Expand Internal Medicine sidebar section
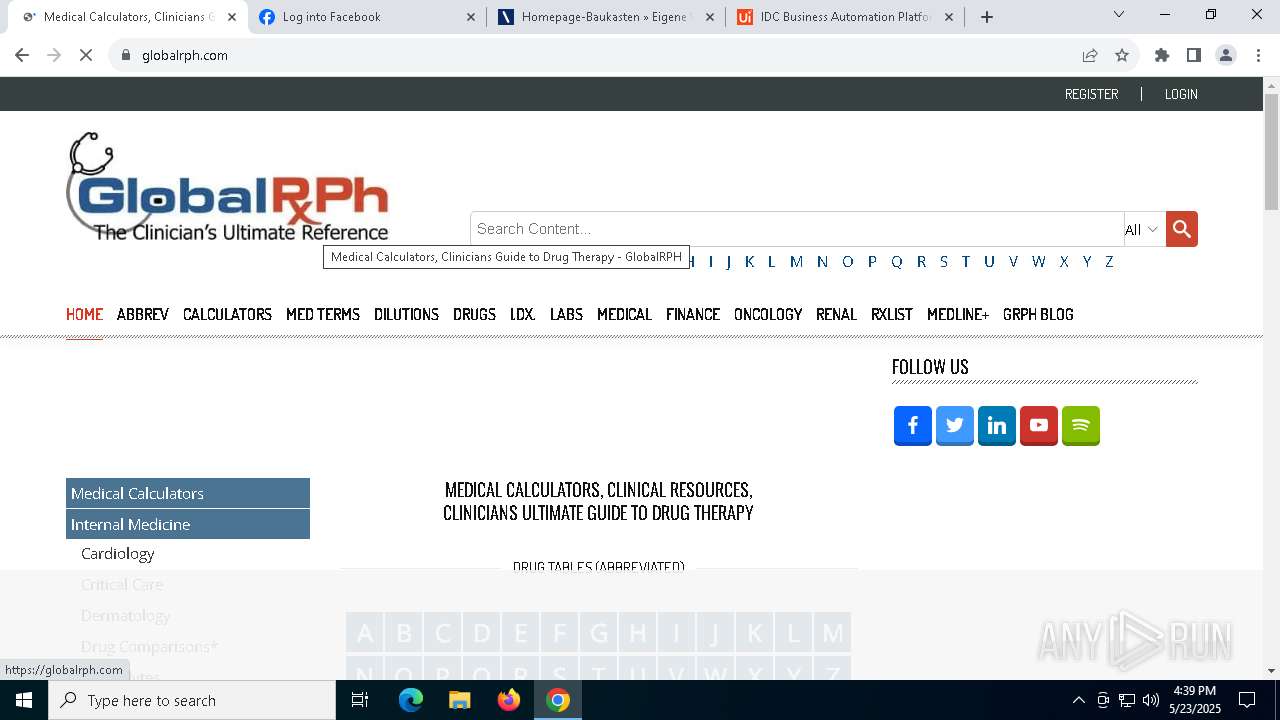 click(188, 524)
